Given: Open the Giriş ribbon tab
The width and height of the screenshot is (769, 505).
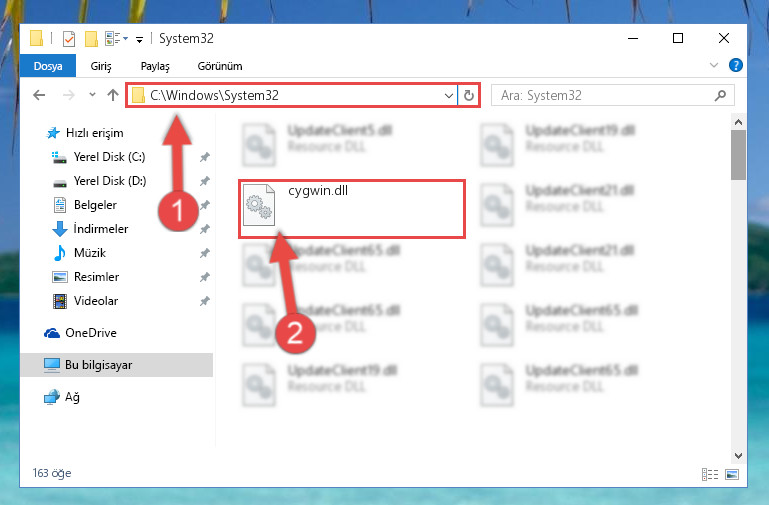Looking at the screenshot, I should 101,66.
